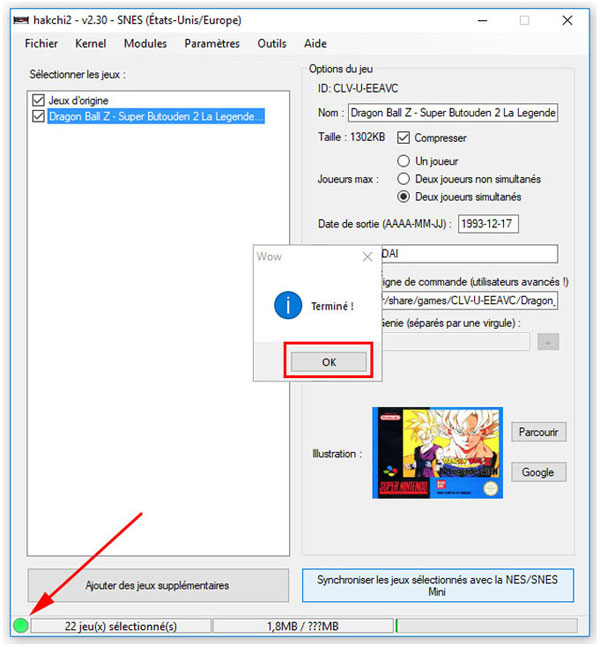Image resolution: width=600 pixels, height=646 pixels.
Task: Open the Aide menu
Action: [x=315, y=43]
